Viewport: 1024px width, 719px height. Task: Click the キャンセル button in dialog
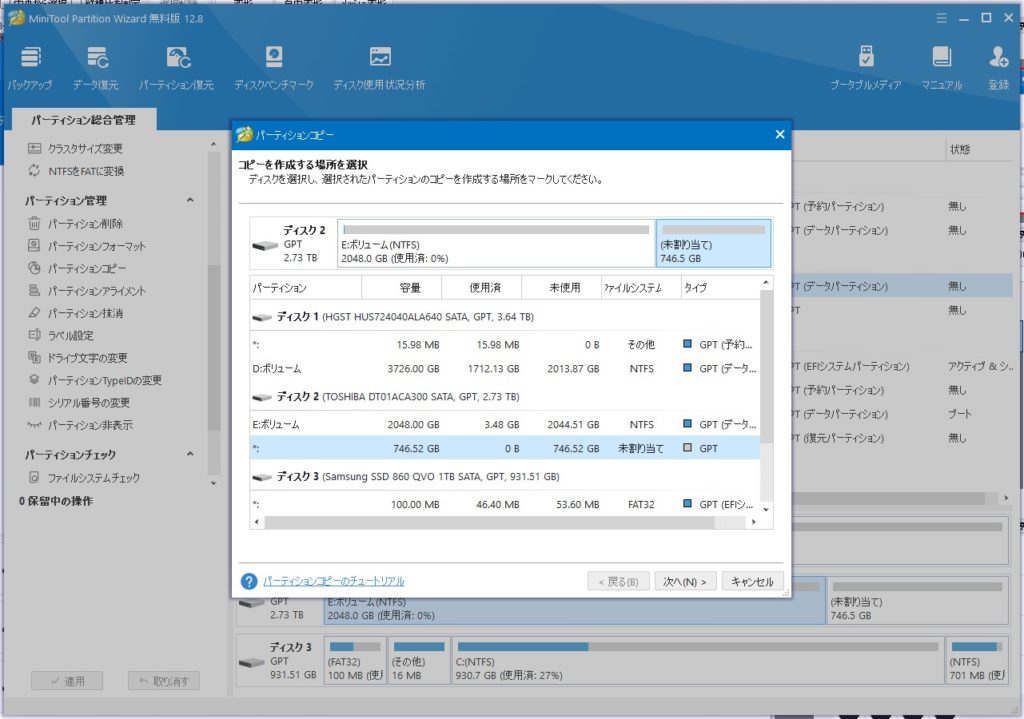[752, 581]
